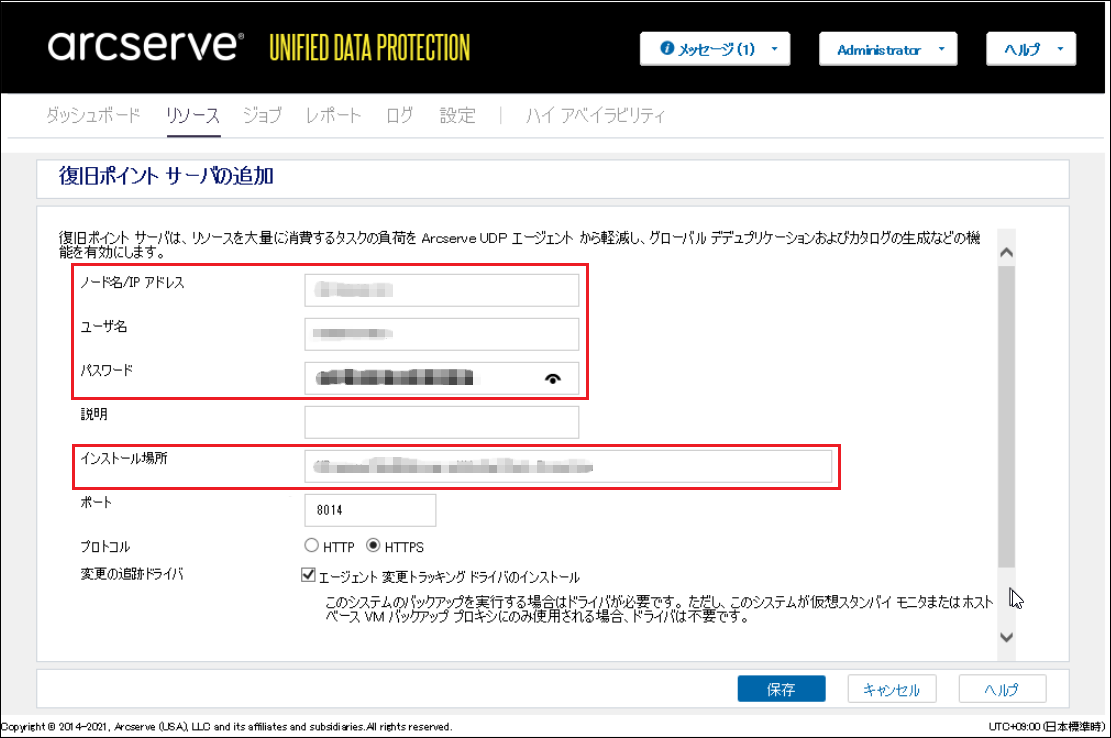The height and width of the screenshot is (738, 1111).
Task: Click the プロトコル label
Action: (x=105, y=546)
